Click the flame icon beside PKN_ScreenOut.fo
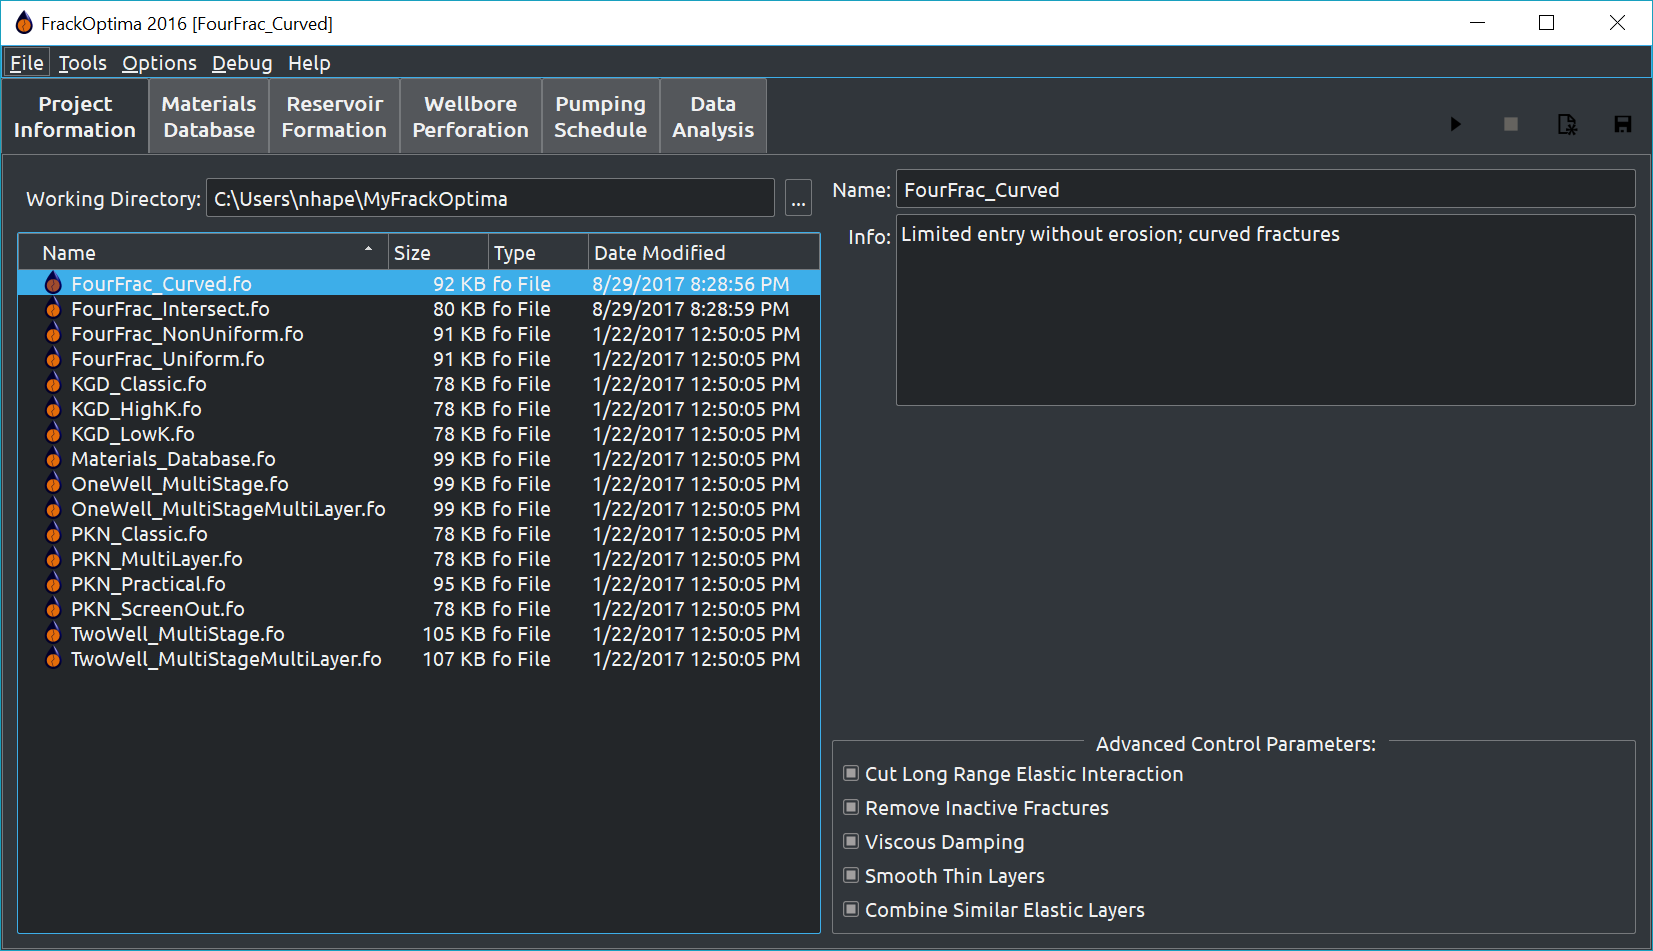The width and height of the screenshot is (1653, 951). pyautogui.click(x=53, y=608)
